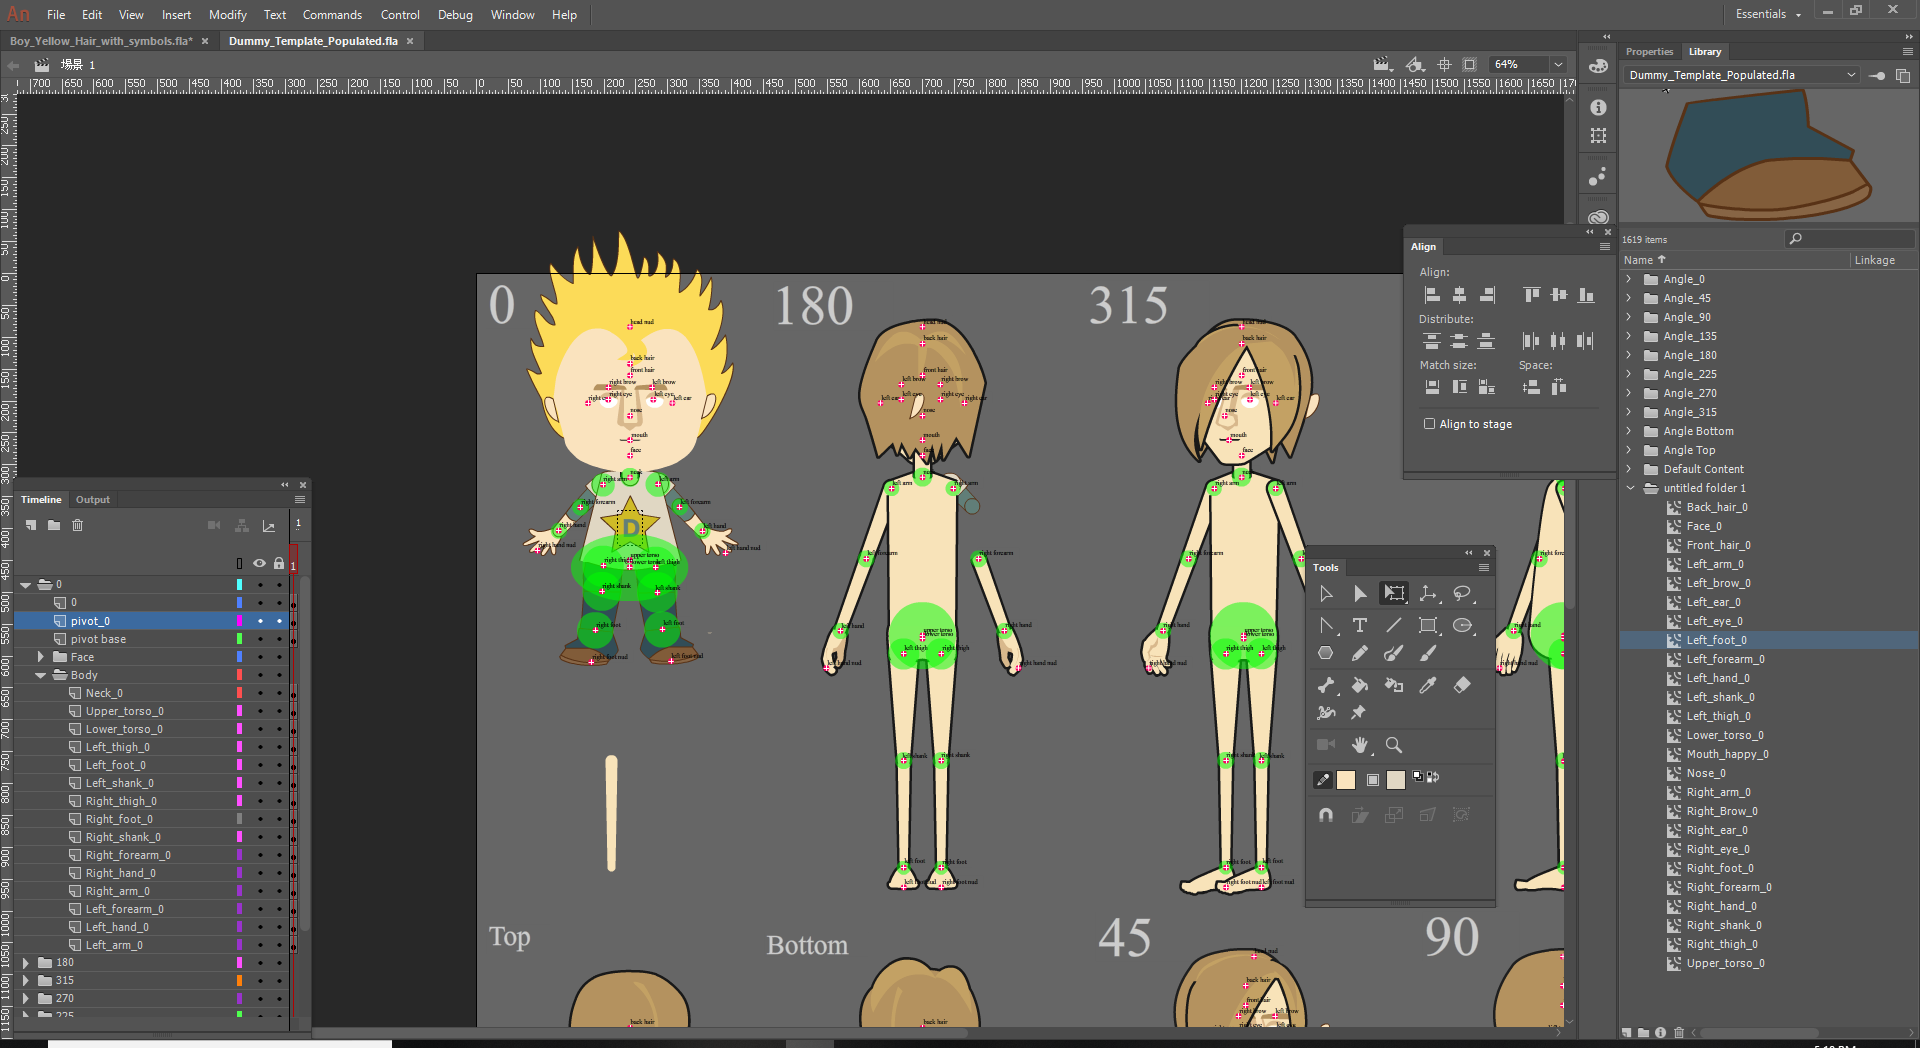Image resolution: width=1920 pixels, height=1048 pixels.
Task: Toggle Clip content outside stage icon
Action: click(1469, 64)
